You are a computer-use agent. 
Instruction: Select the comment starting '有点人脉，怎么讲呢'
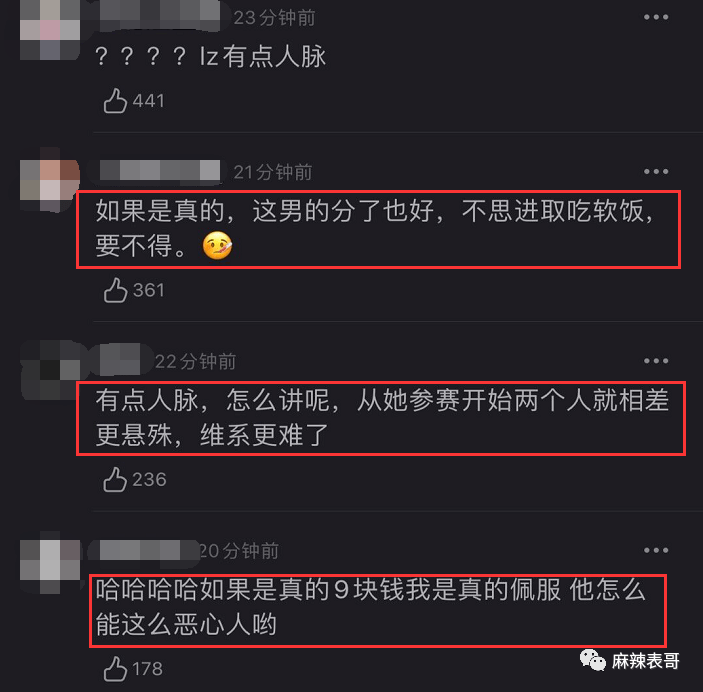[382, 418]
